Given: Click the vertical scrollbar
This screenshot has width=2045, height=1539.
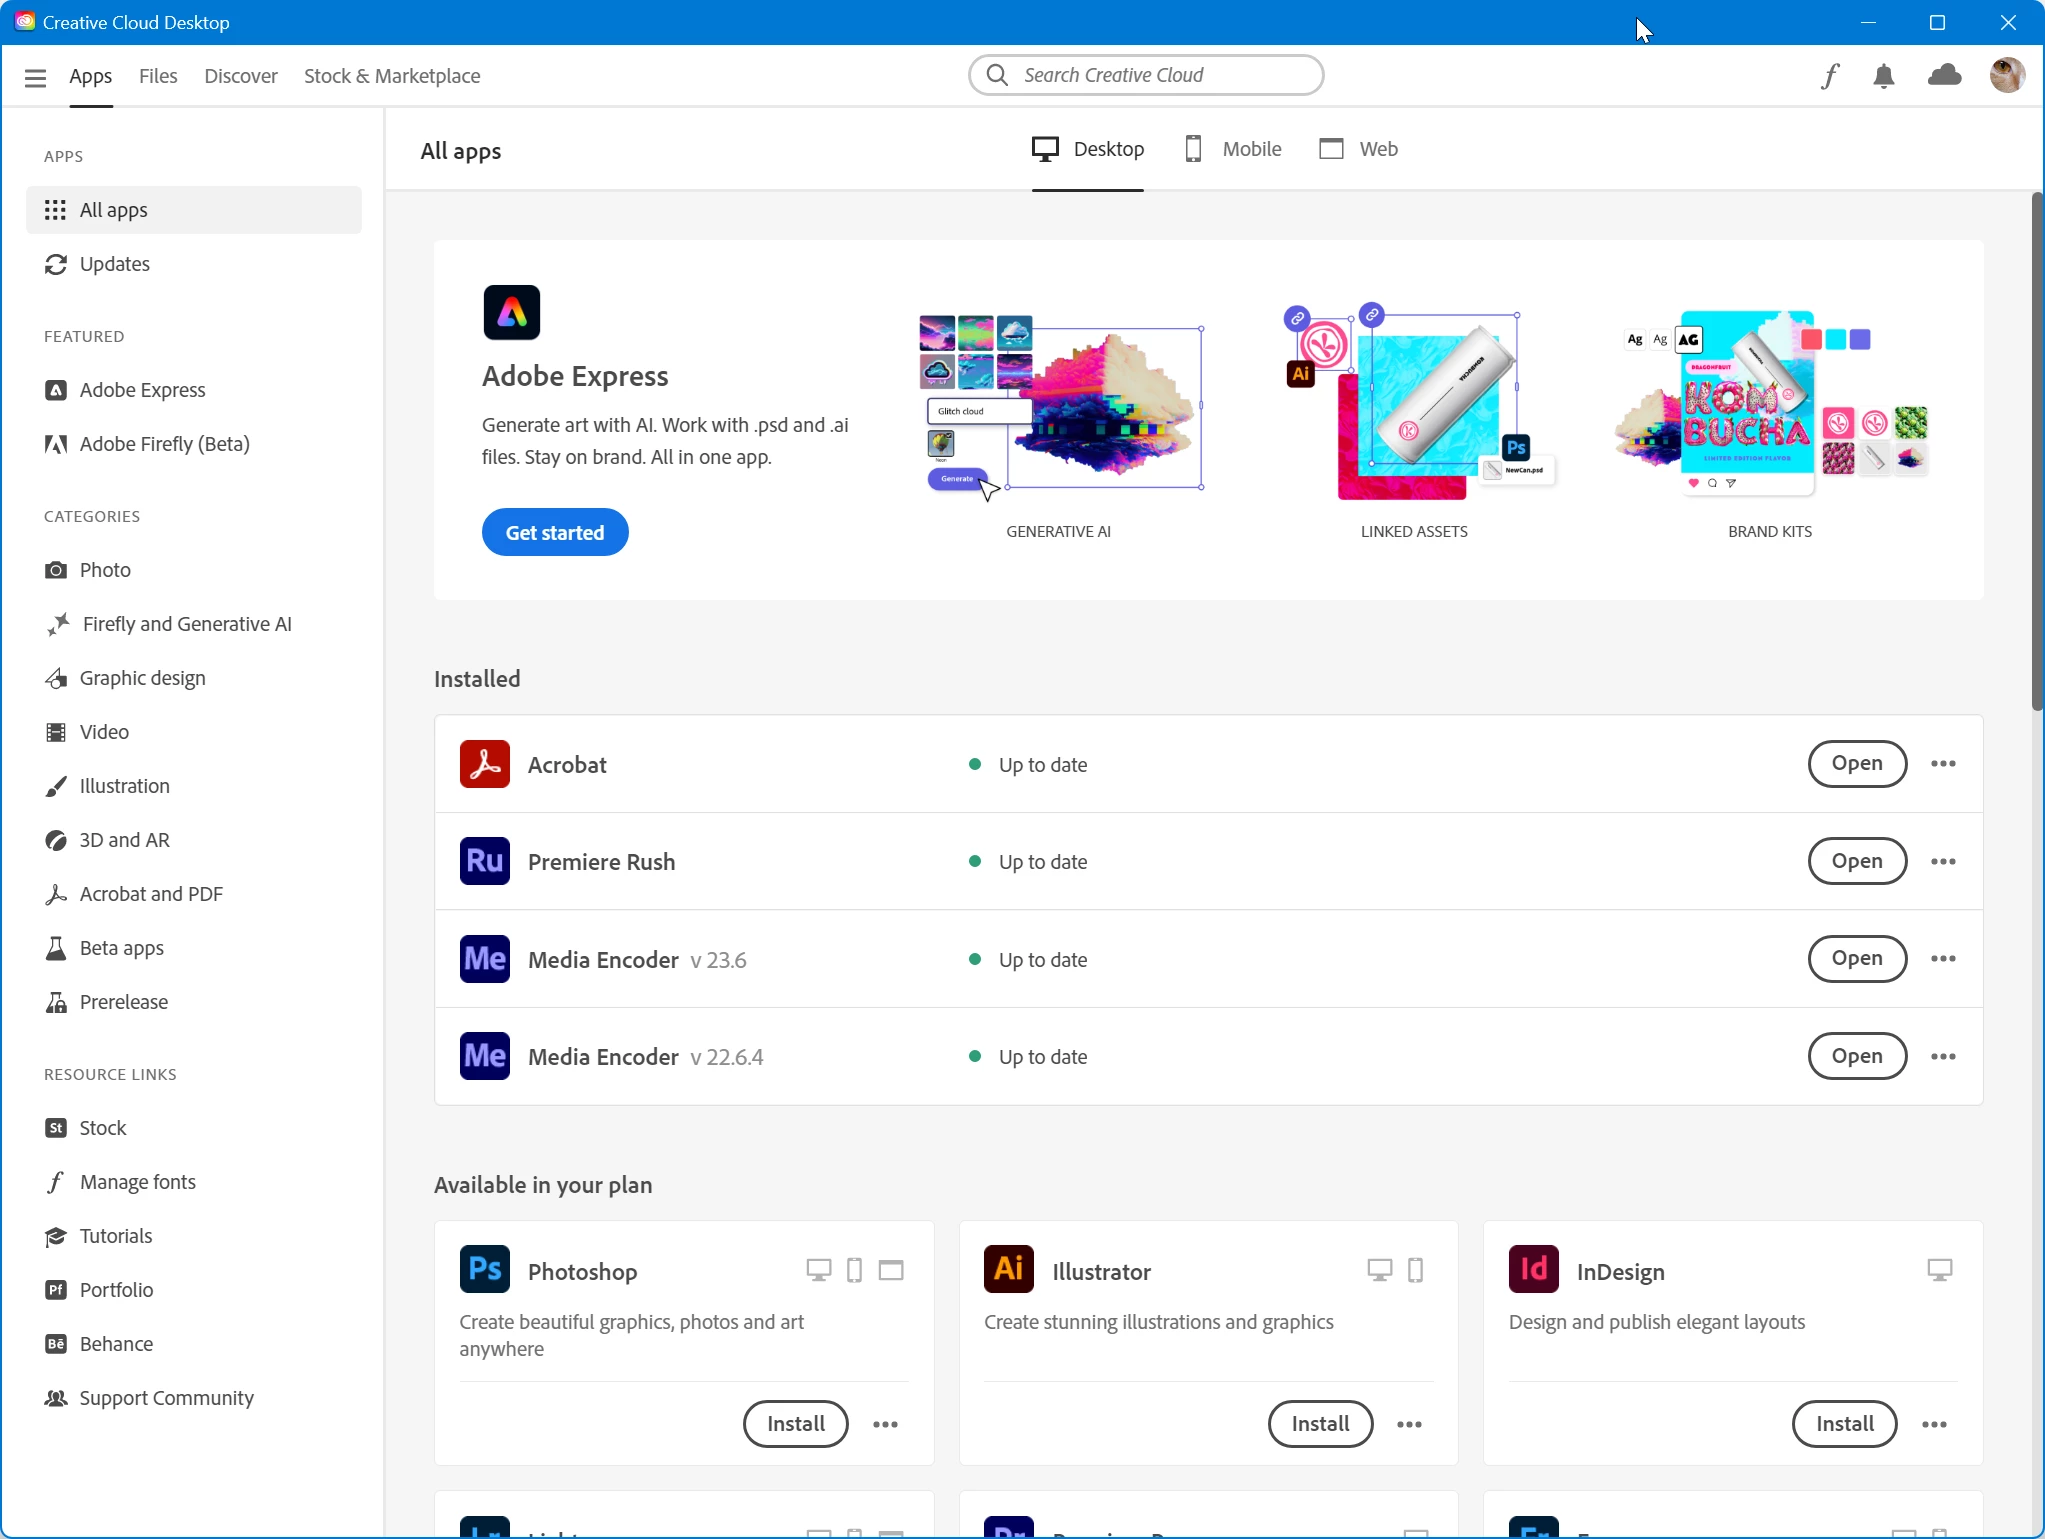Looking at the screenshot, I should pos(2036,450).
